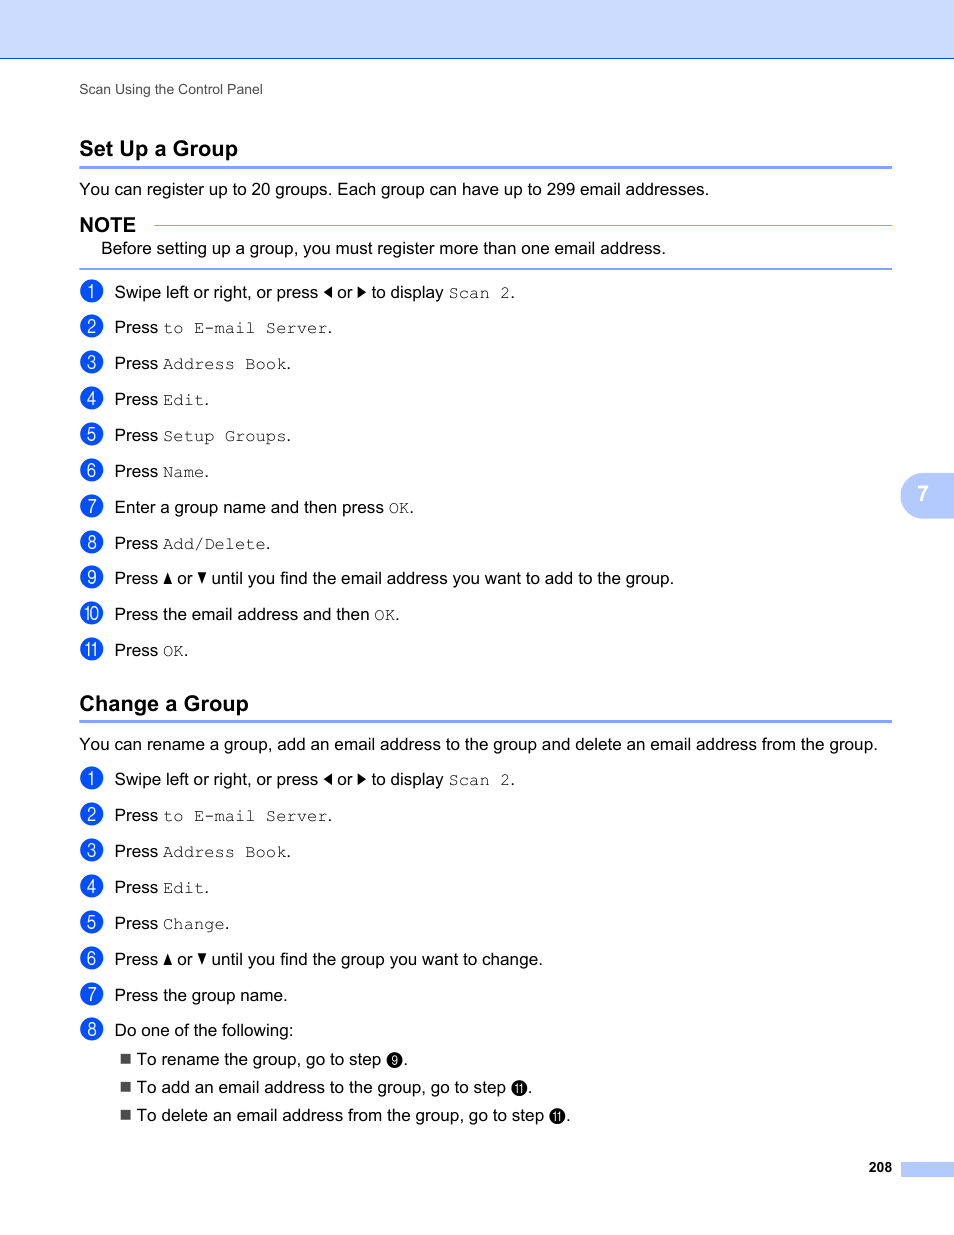The width and height of the screenshot is (954, 1235).
Task: Click the Address Book text in Set Up step 3
Action: (225, 364)
